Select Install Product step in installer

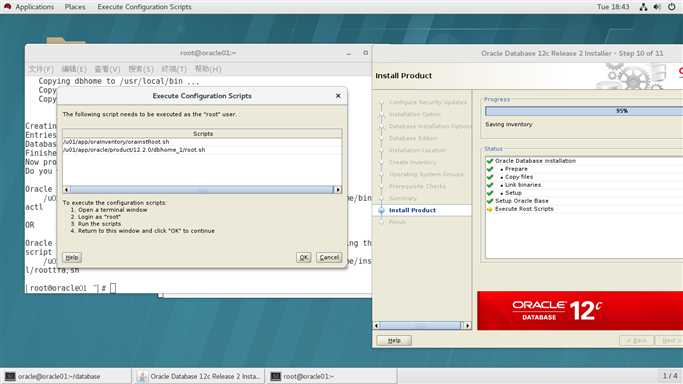(412, 210)
